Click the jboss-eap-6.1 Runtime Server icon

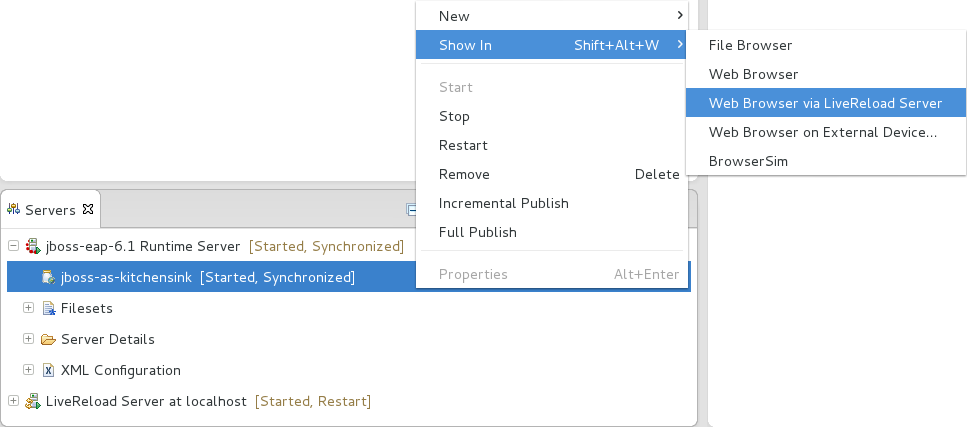32,246
